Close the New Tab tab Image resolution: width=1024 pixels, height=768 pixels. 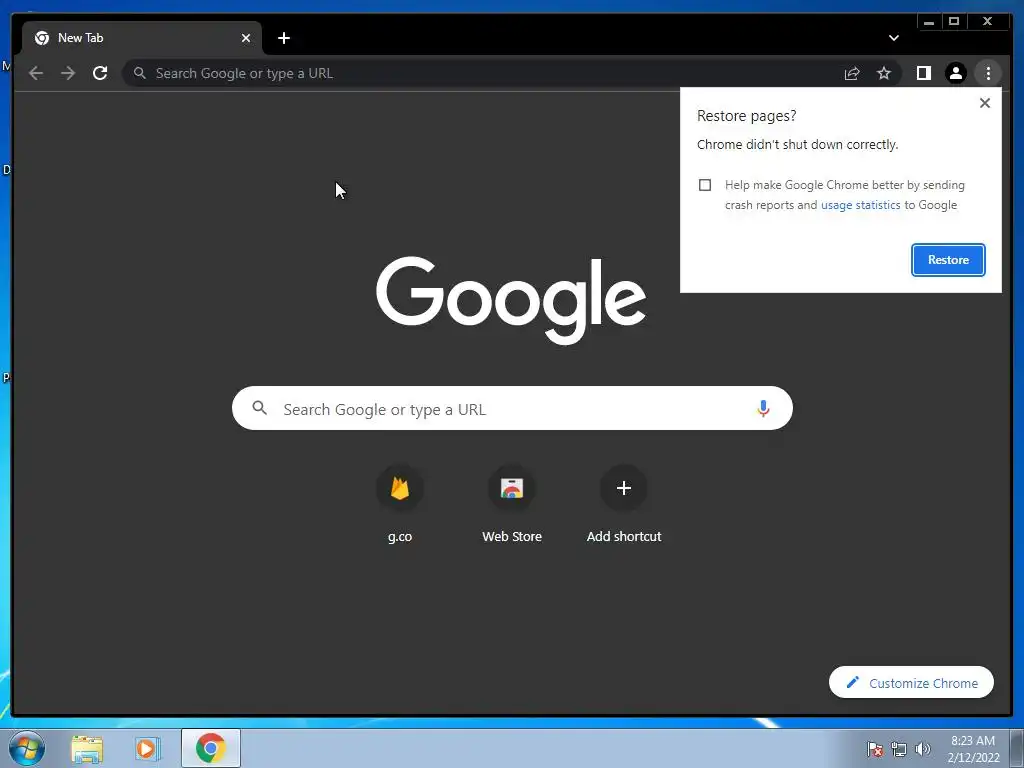(246, 38)
